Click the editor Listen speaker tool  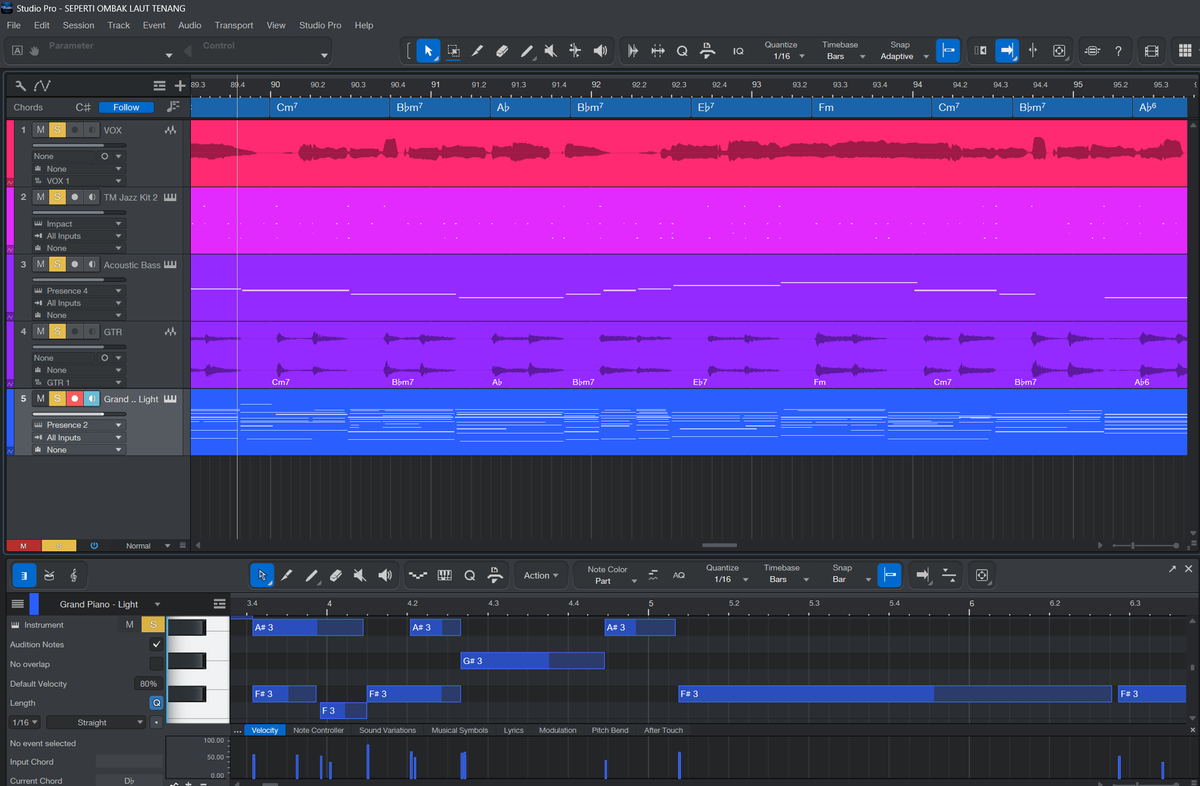[385, 575]
